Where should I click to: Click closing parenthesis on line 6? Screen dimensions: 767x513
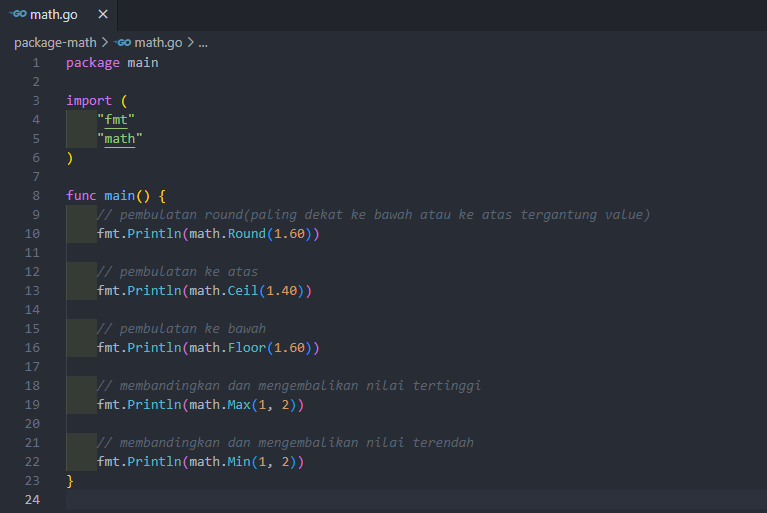coord(70,158)
